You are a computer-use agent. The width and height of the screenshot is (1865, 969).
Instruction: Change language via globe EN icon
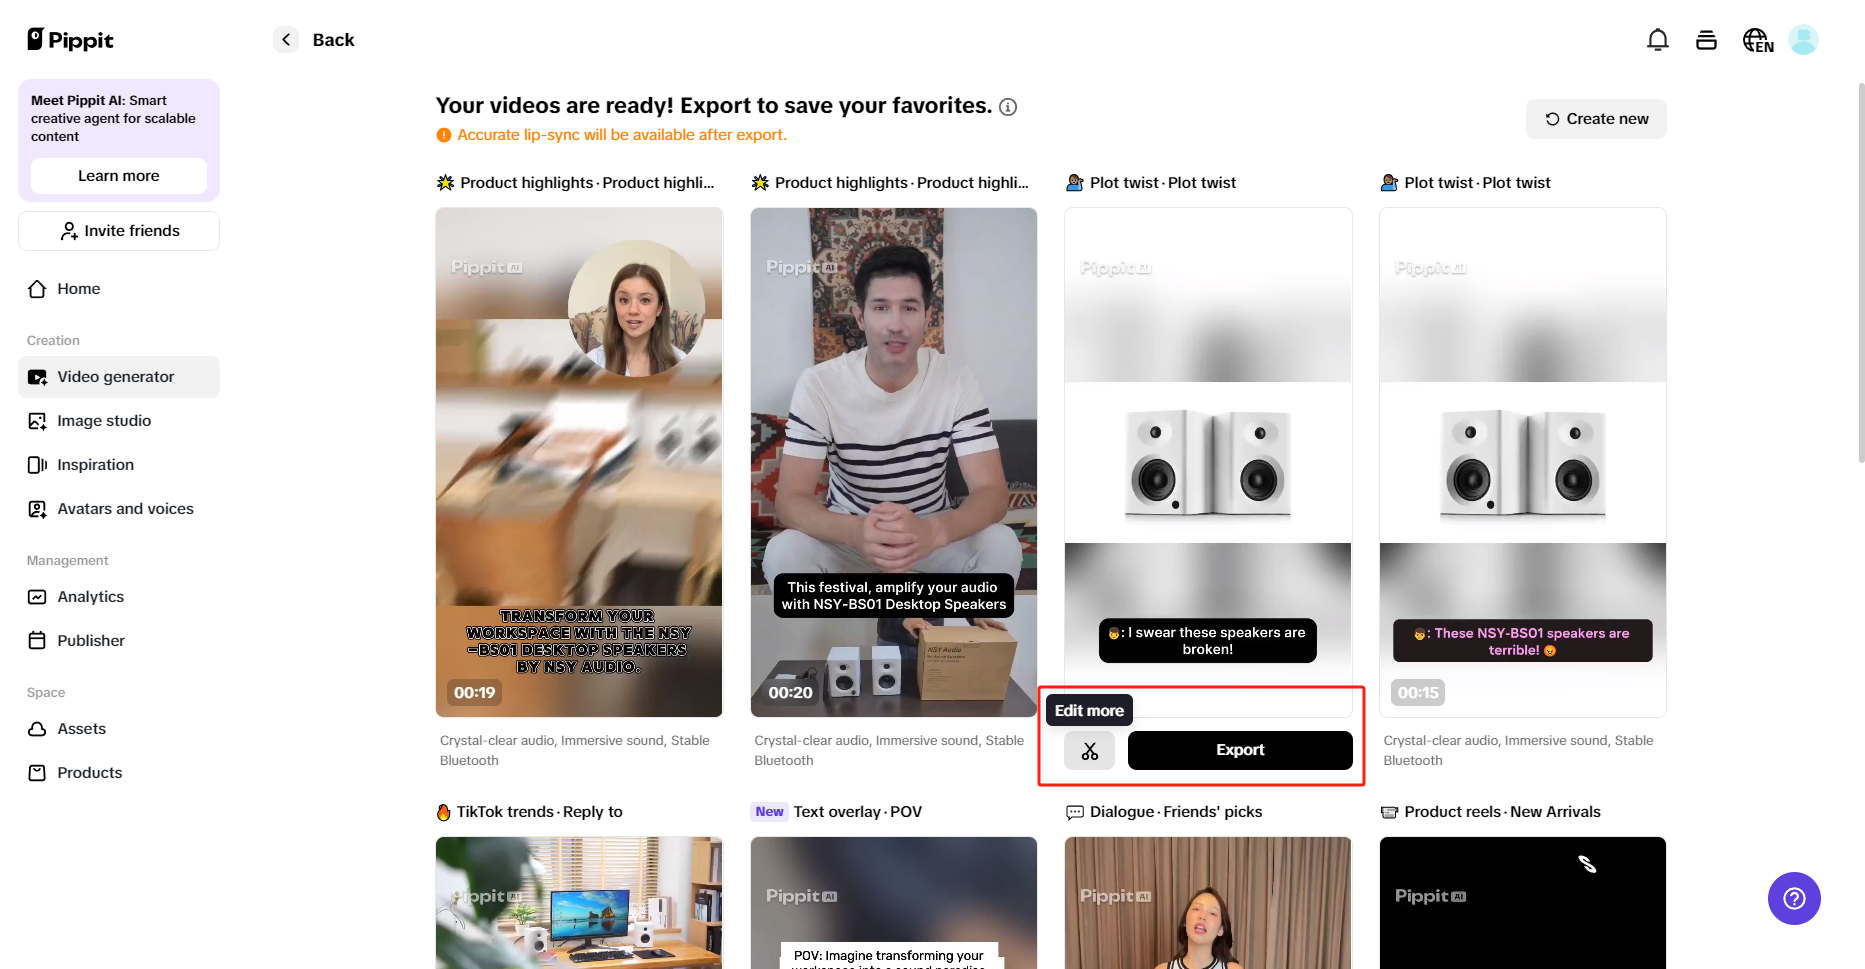click(x=1757, y=40)
